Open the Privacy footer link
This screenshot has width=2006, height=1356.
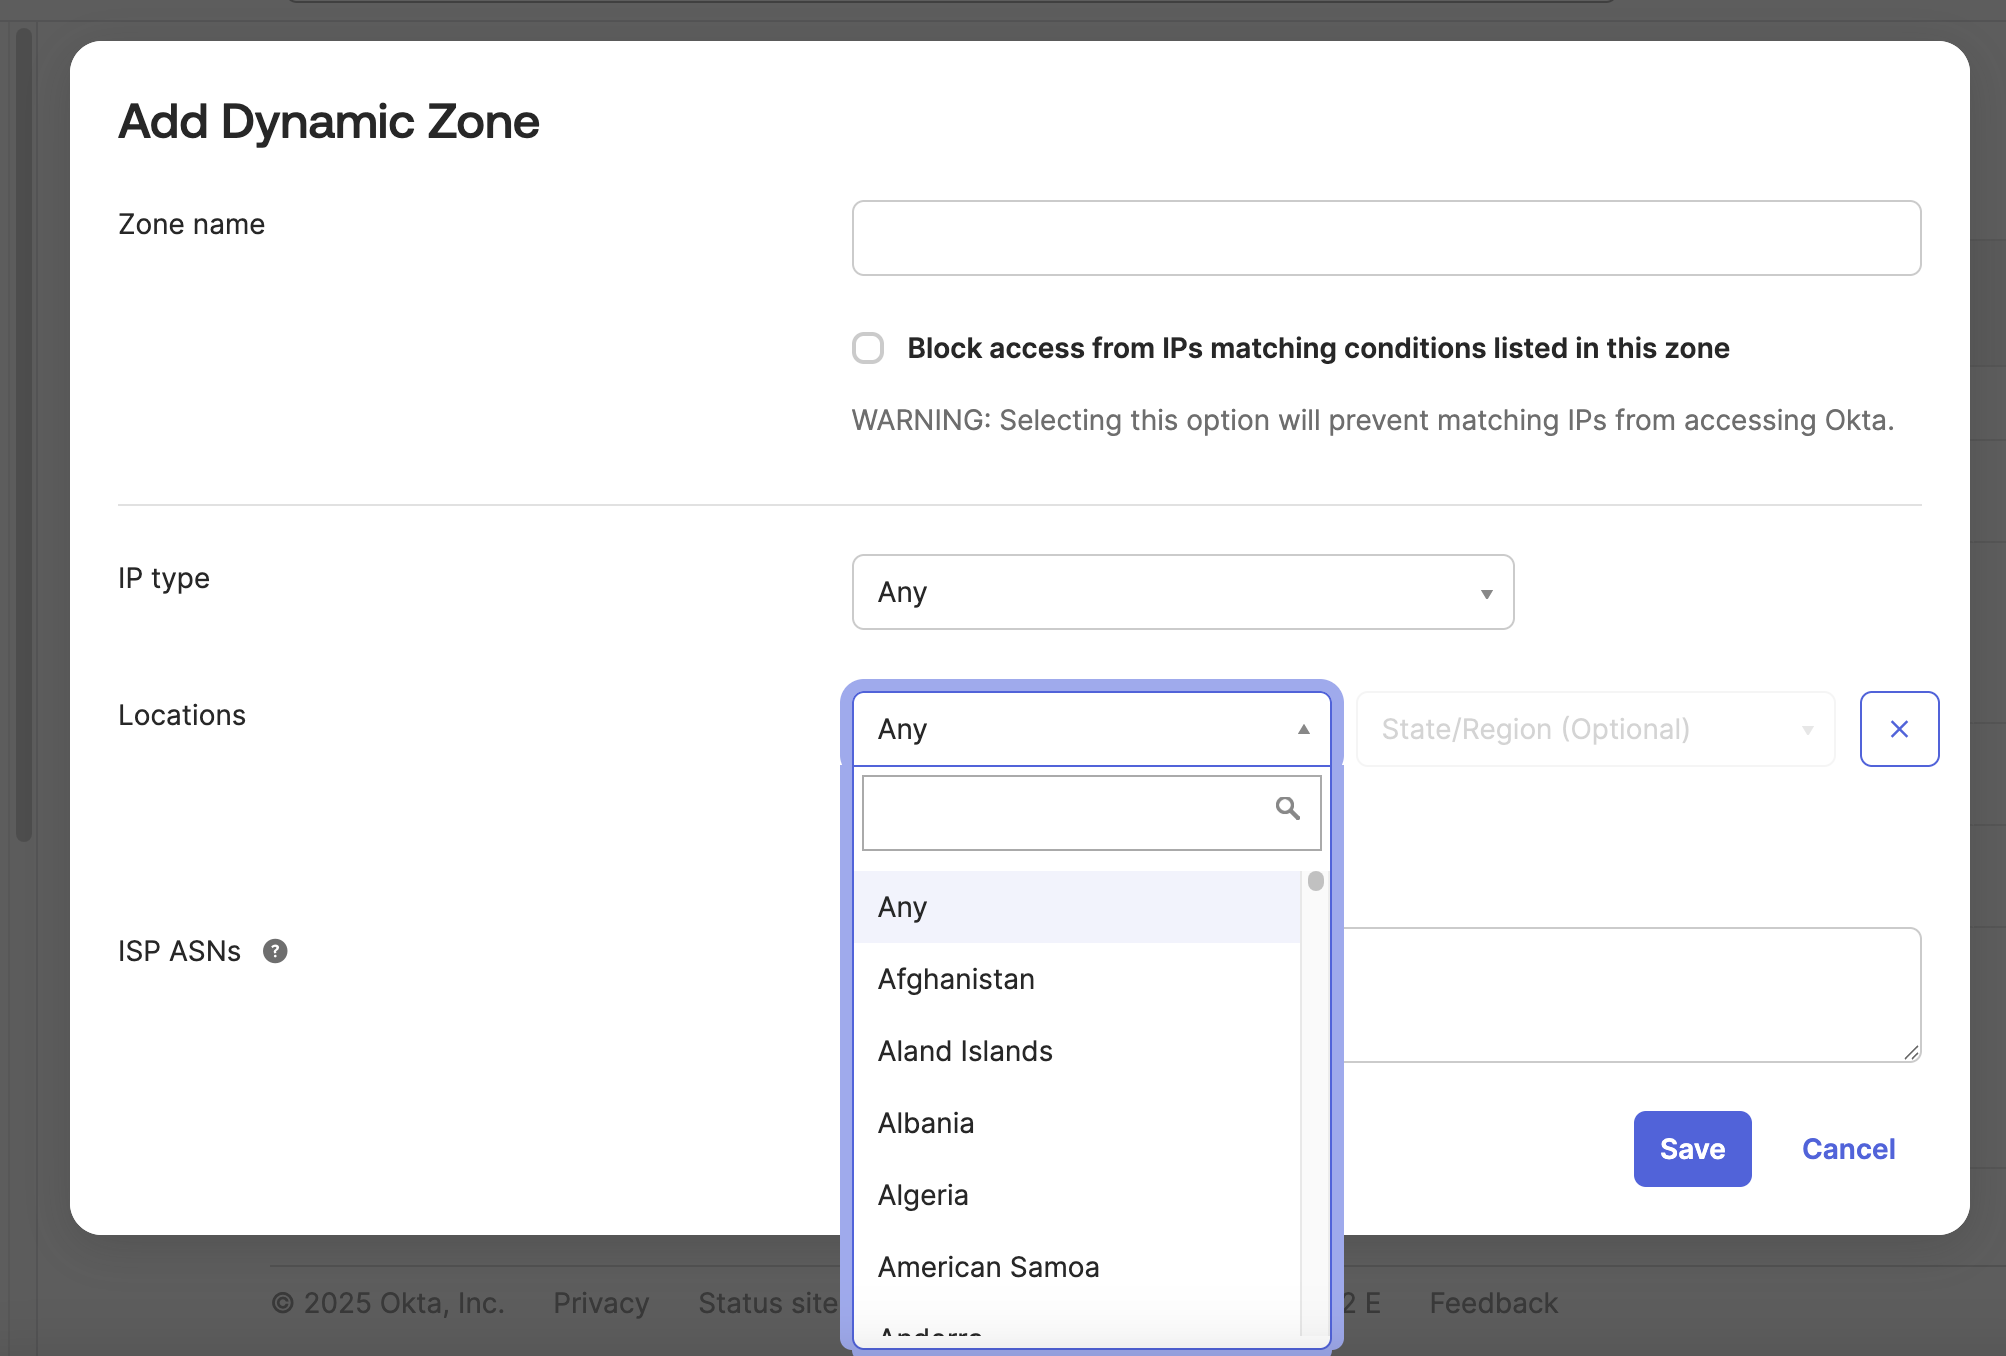pyautogui.click(x=600, y=1302)
